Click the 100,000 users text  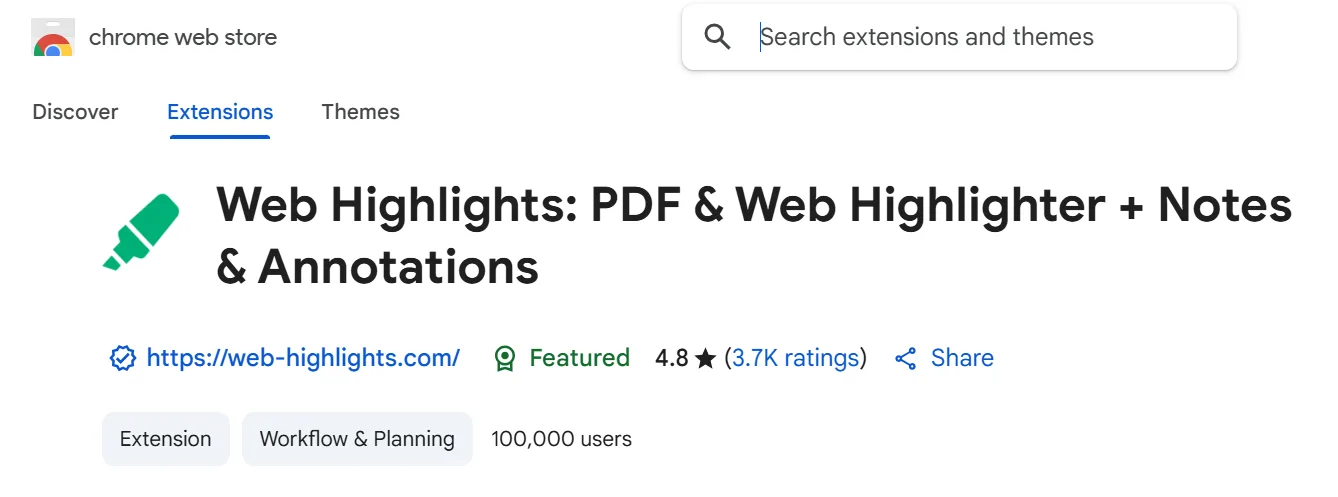coord(562,439)
